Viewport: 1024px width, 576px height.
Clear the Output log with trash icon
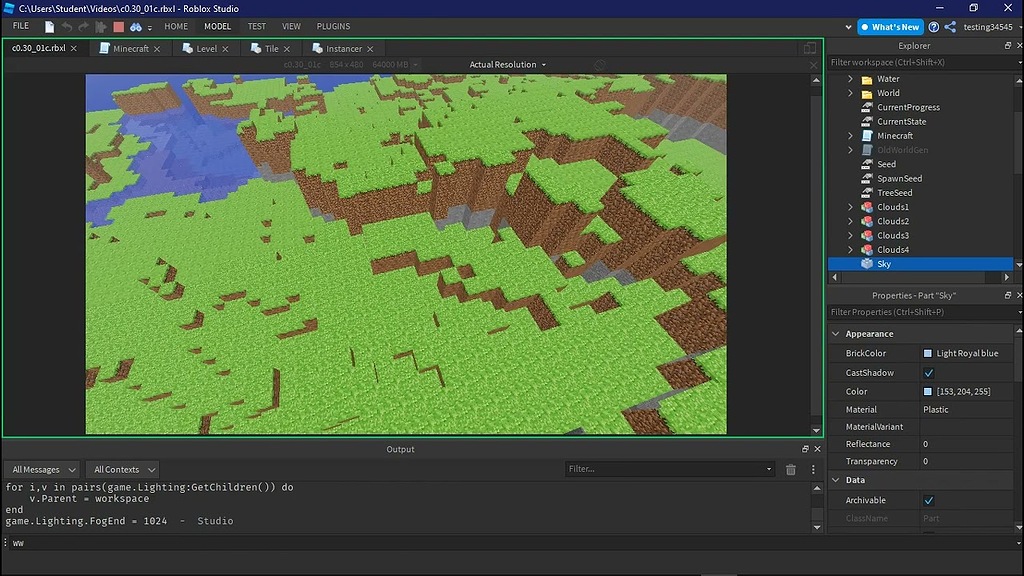point(790,468)
